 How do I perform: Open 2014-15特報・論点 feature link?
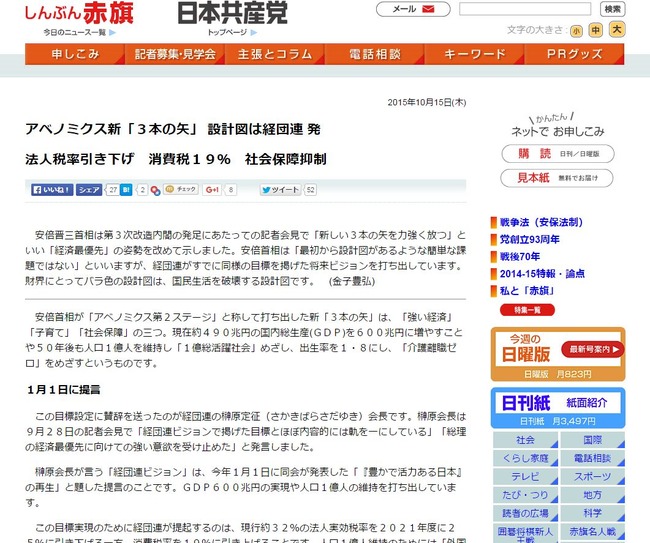[x=542, y=274]
